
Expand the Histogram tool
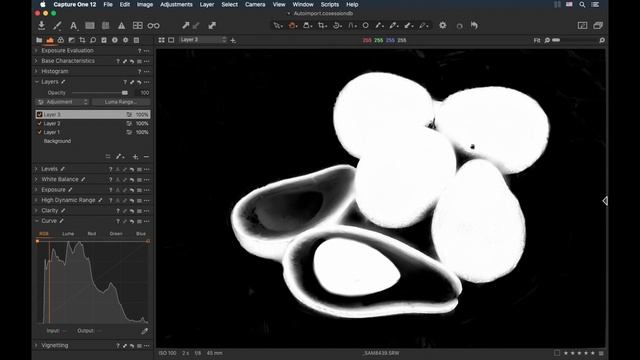click(x=36, y=71)
